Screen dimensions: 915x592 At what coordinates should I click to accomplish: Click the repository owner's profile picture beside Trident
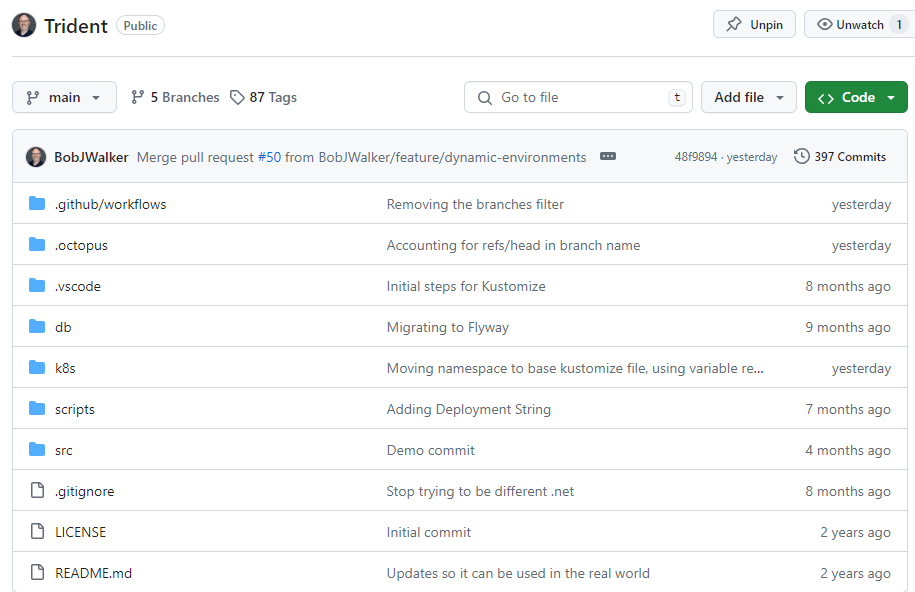pyautogui.click(x=23, y=24)
